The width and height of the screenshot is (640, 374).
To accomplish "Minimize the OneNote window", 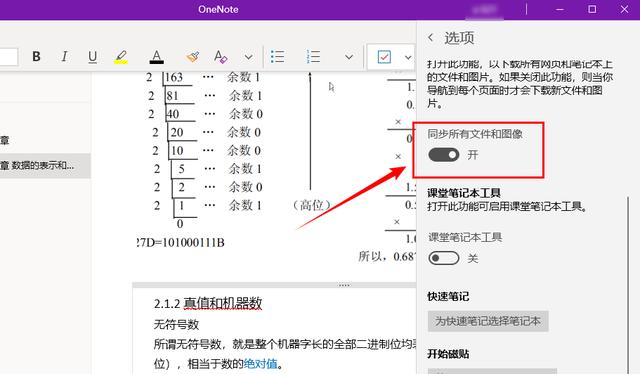I will point(560,9).
